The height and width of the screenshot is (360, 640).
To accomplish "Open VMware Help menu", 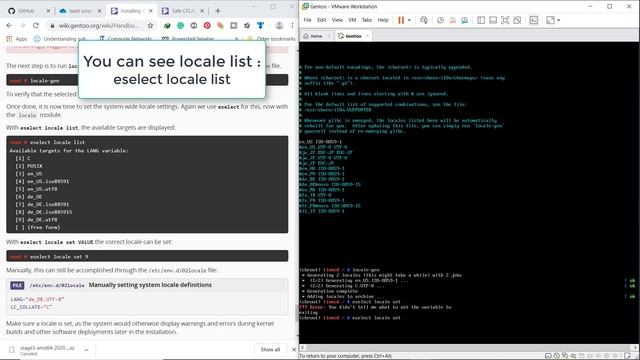I will coord(383,20).
